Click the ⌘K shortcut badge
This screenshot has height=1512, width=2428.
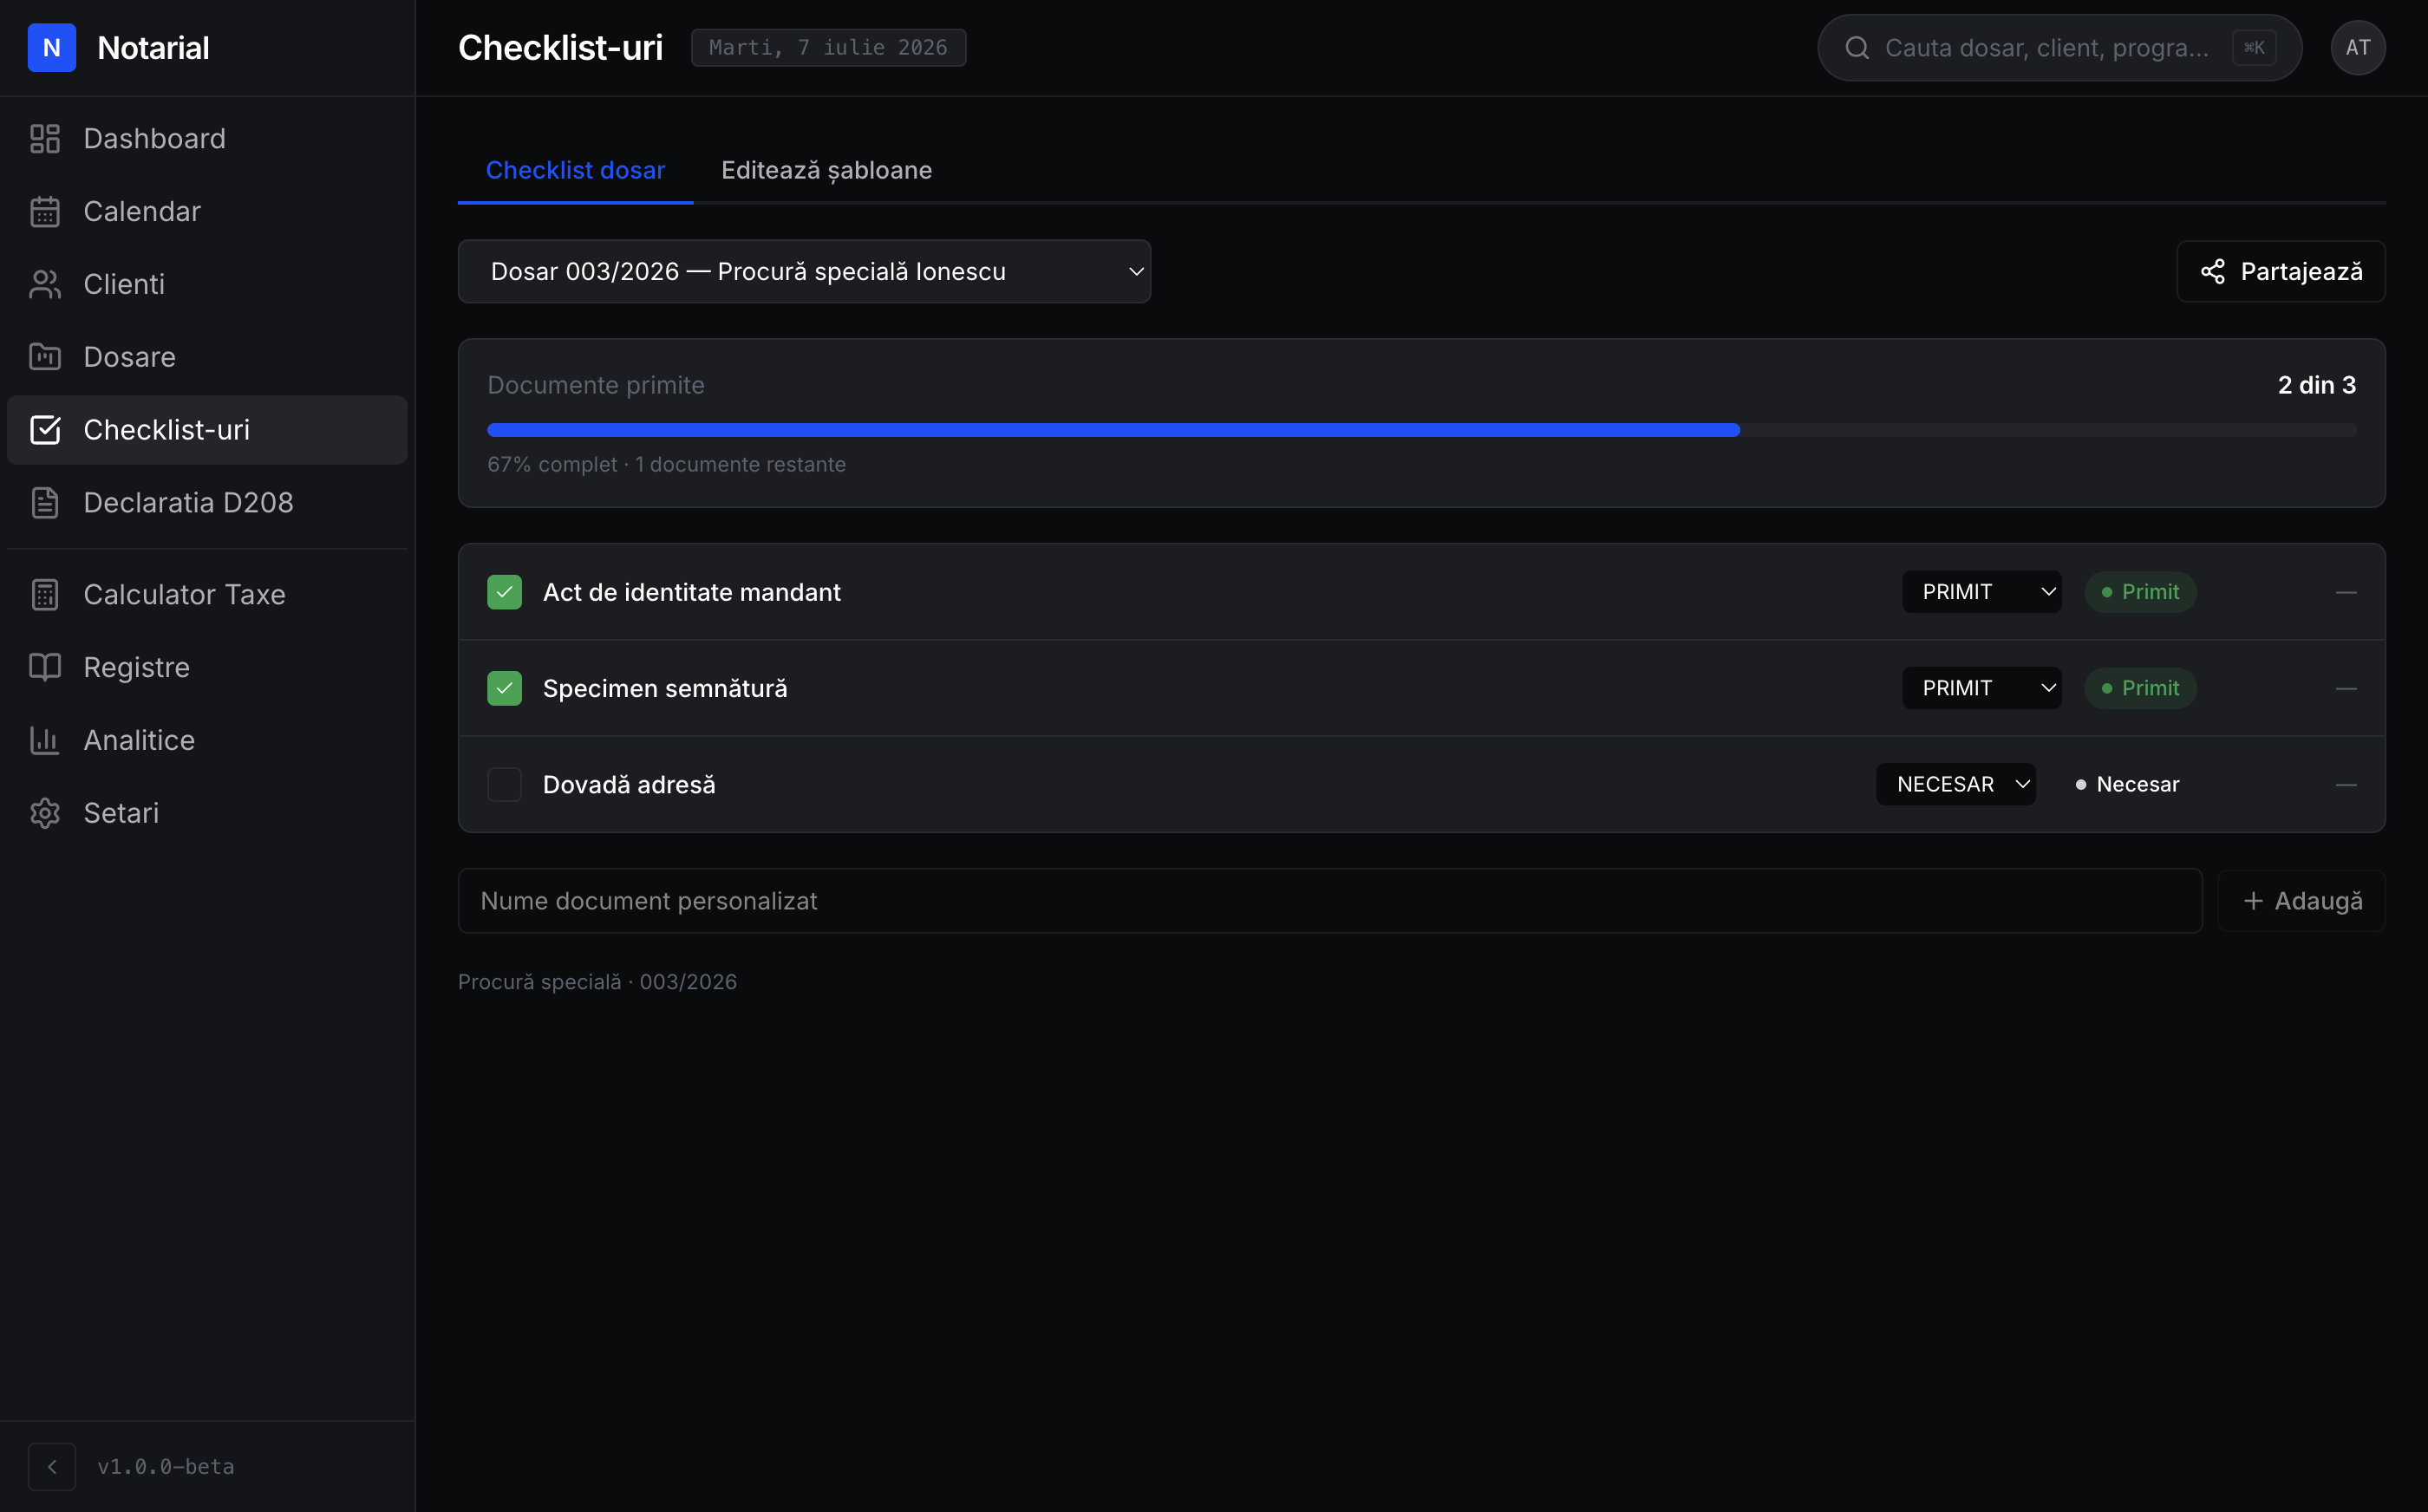(x=2254, y=48)
